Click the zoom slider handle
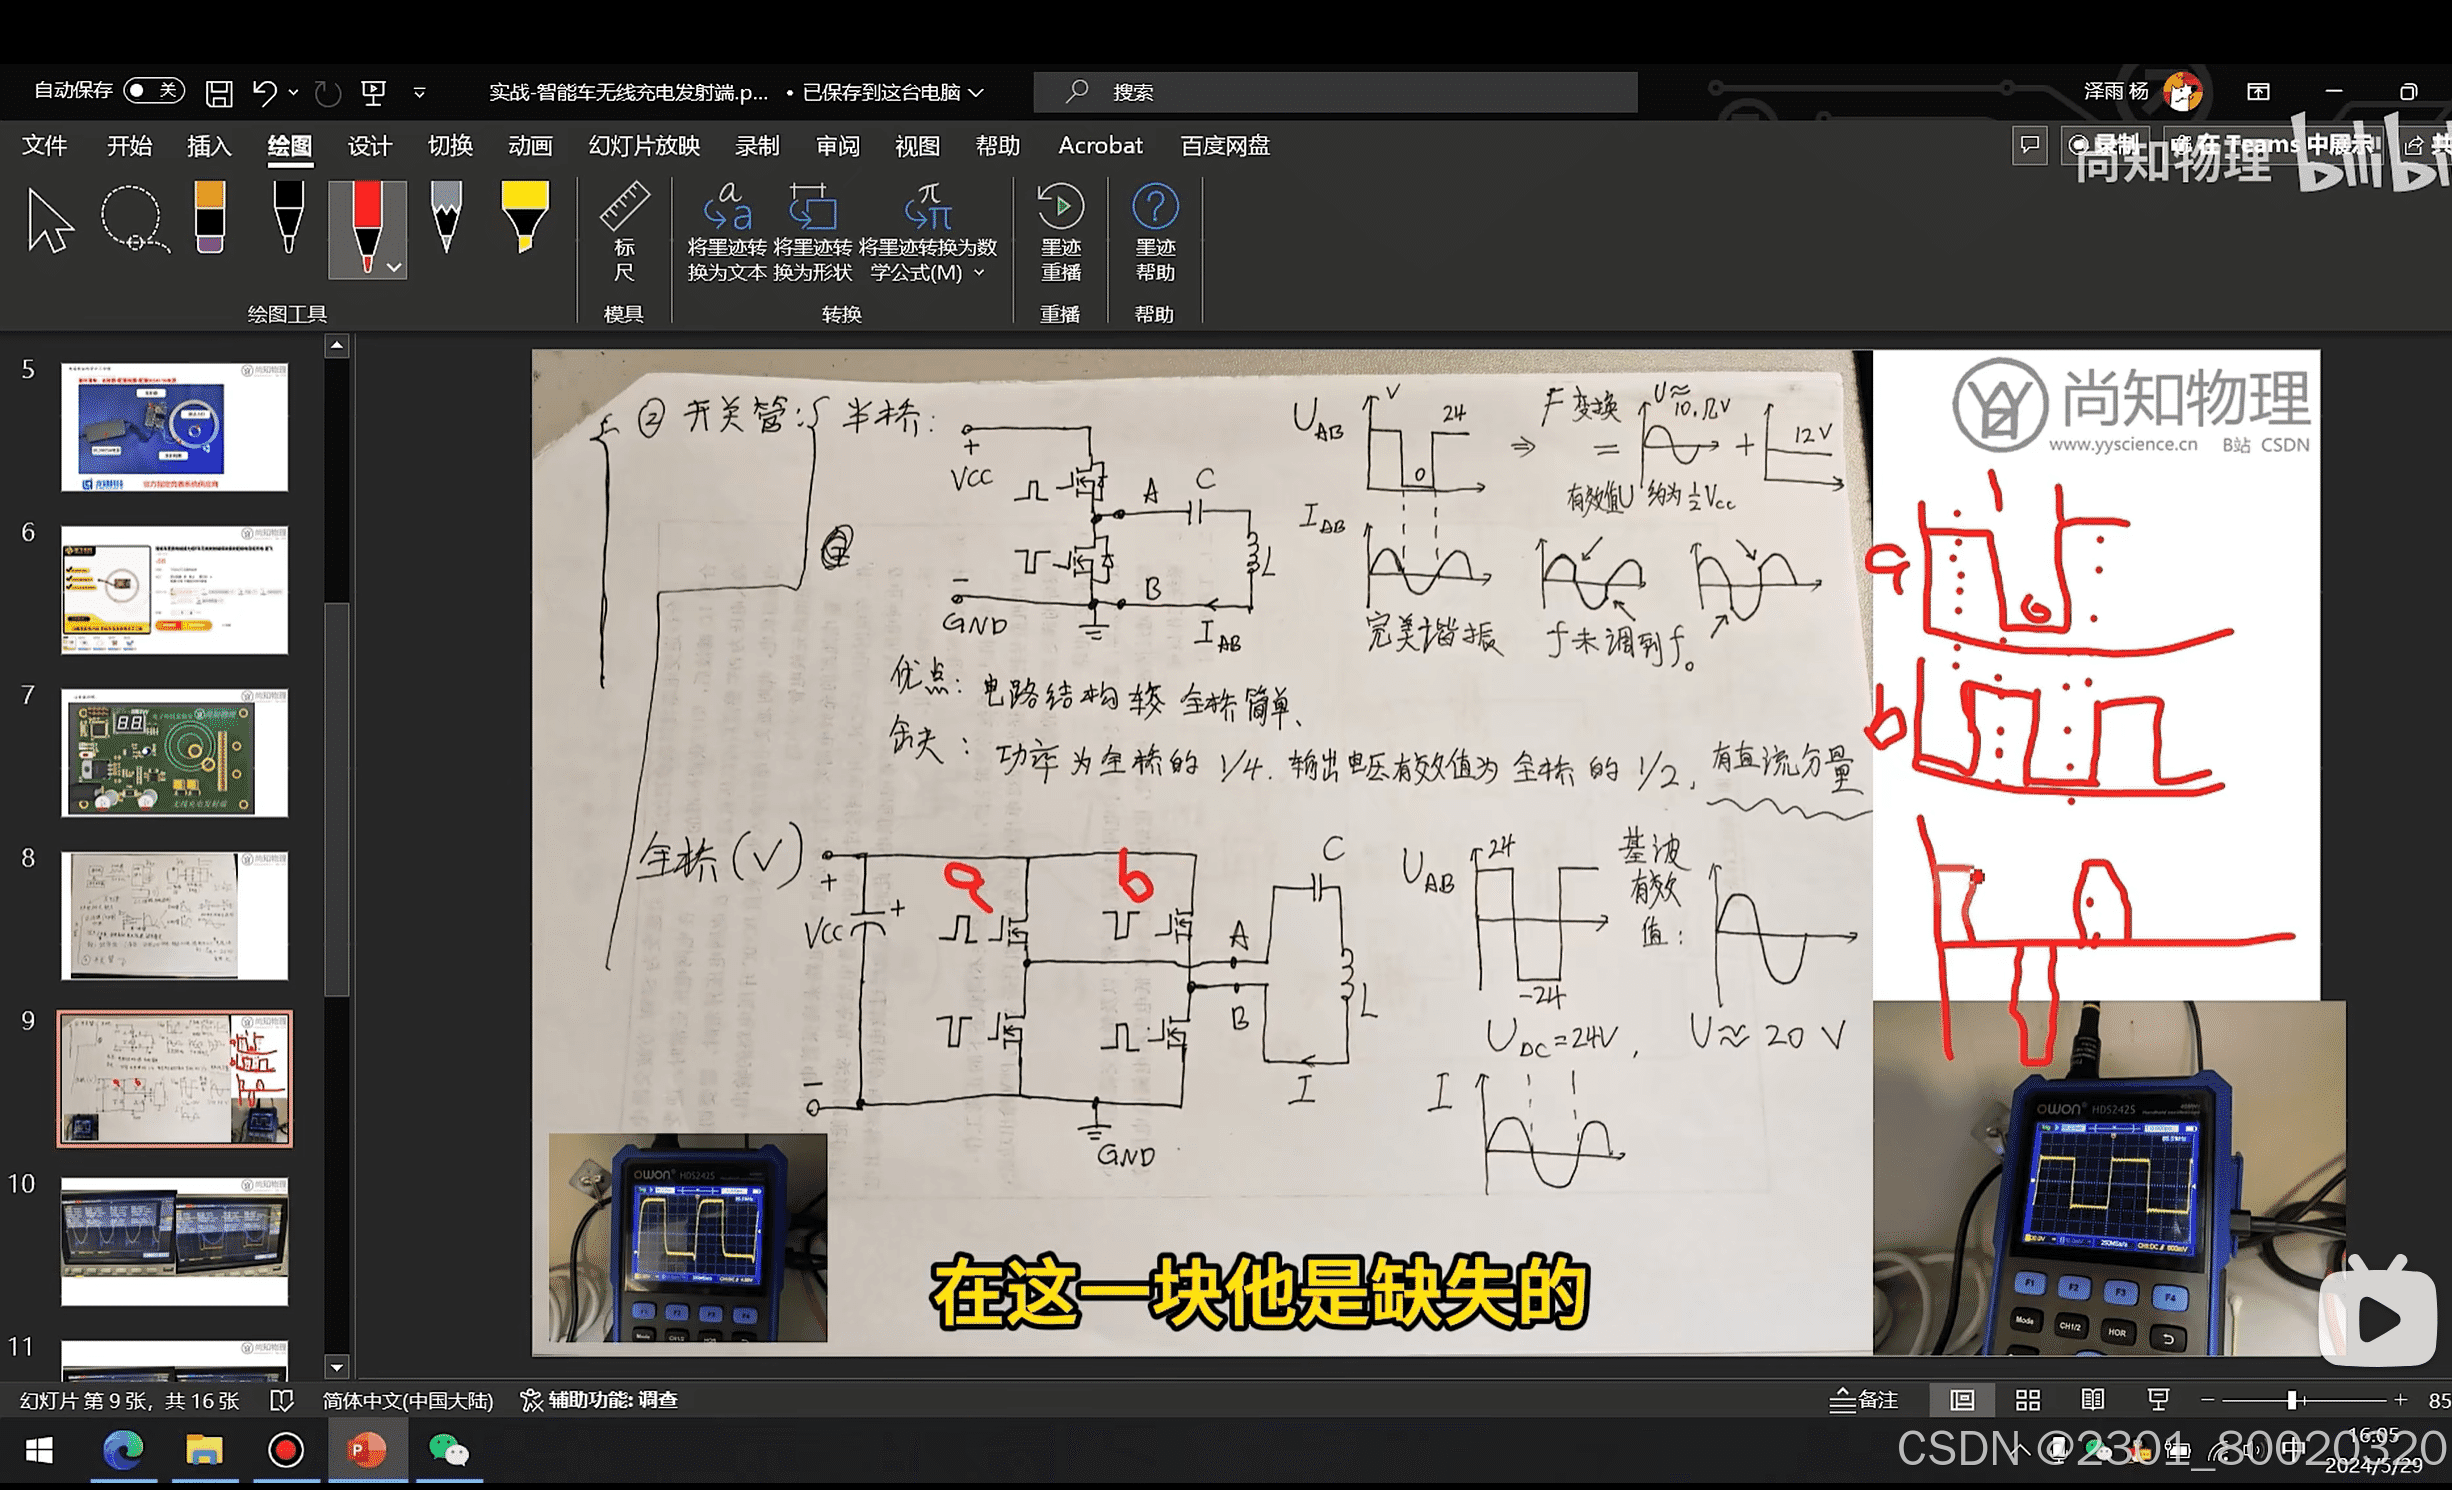2452x1490 pixels. pyautogui.click(x=2291, y=1400)
